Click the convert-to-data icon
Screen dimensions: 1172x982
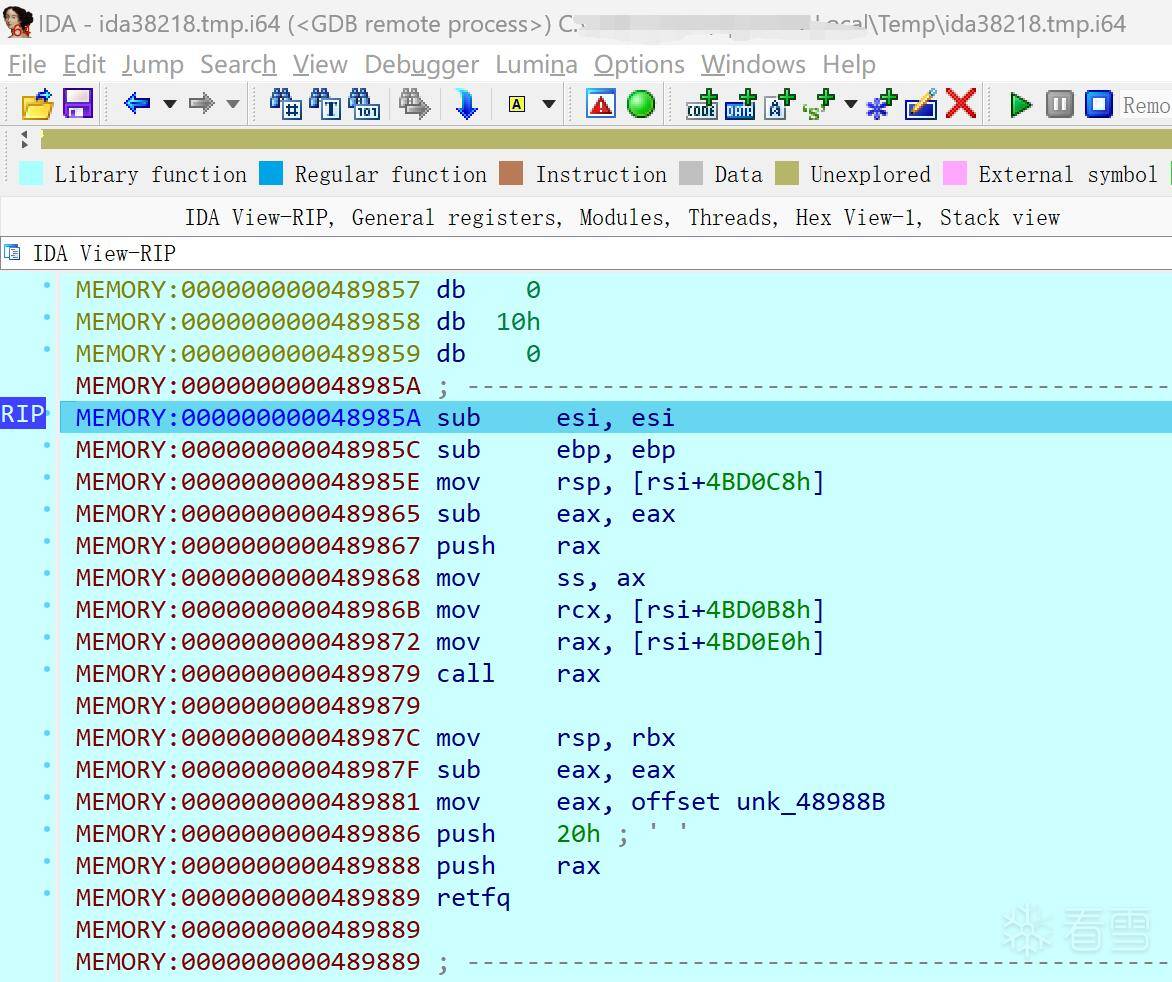tap(740, 104)
